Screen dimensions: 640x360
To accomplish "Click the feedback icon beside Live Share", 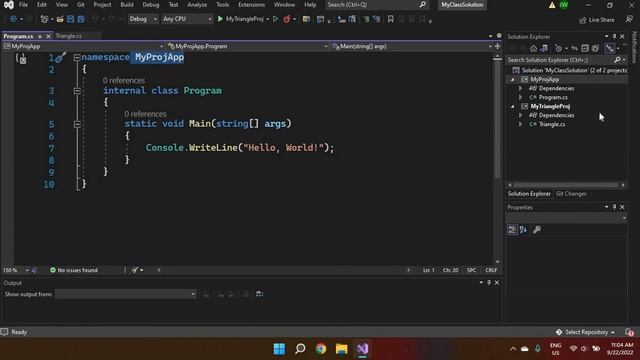I will pos(629,19).
